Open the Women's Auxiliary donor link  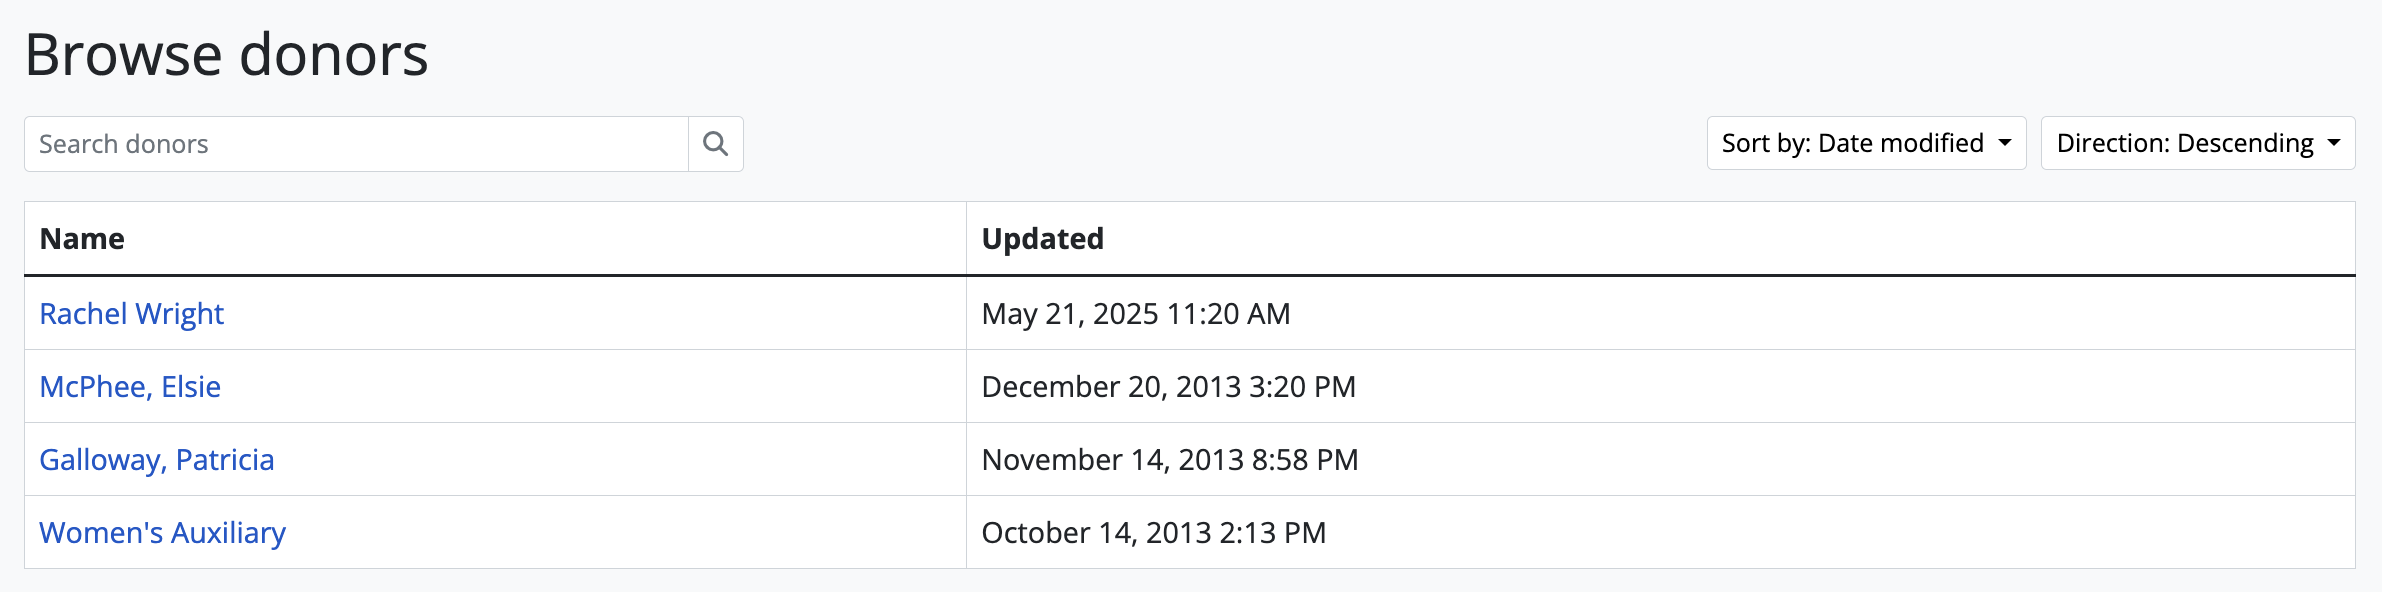coord(162,533)
